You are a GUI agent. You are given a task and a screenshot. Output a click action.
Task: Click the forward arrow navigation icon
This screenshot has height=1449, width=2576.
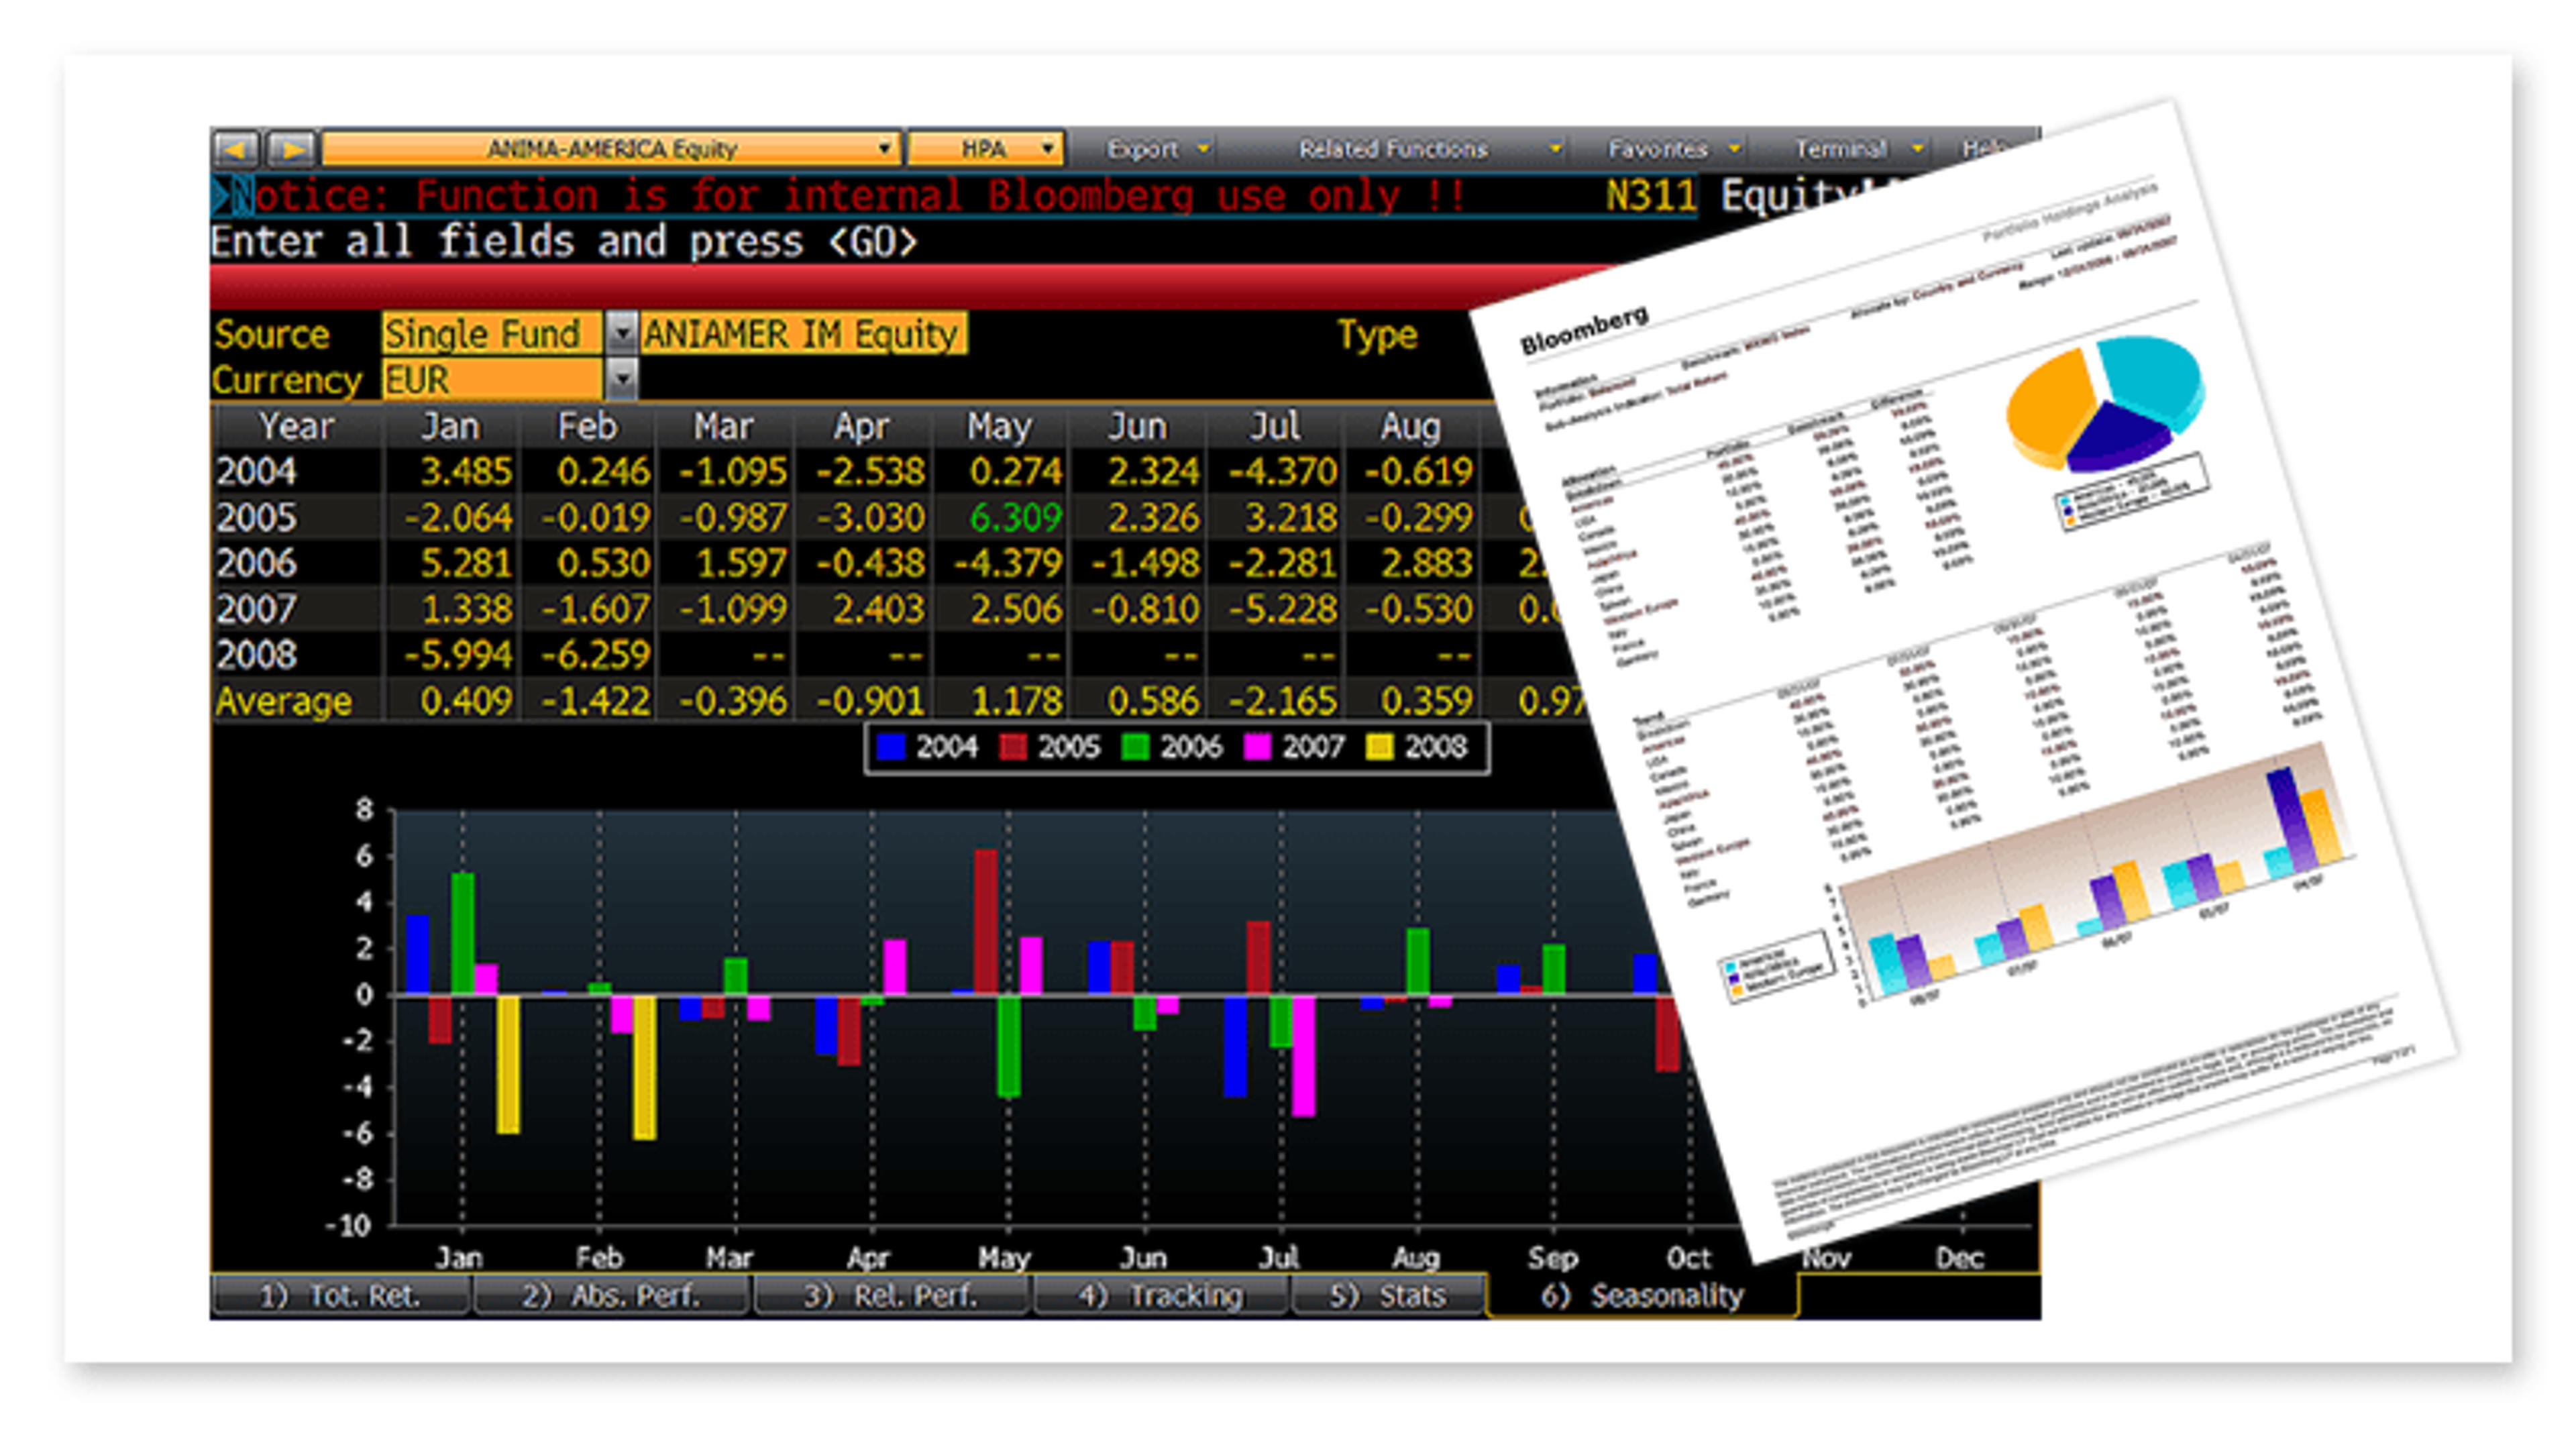pos(293,149)
